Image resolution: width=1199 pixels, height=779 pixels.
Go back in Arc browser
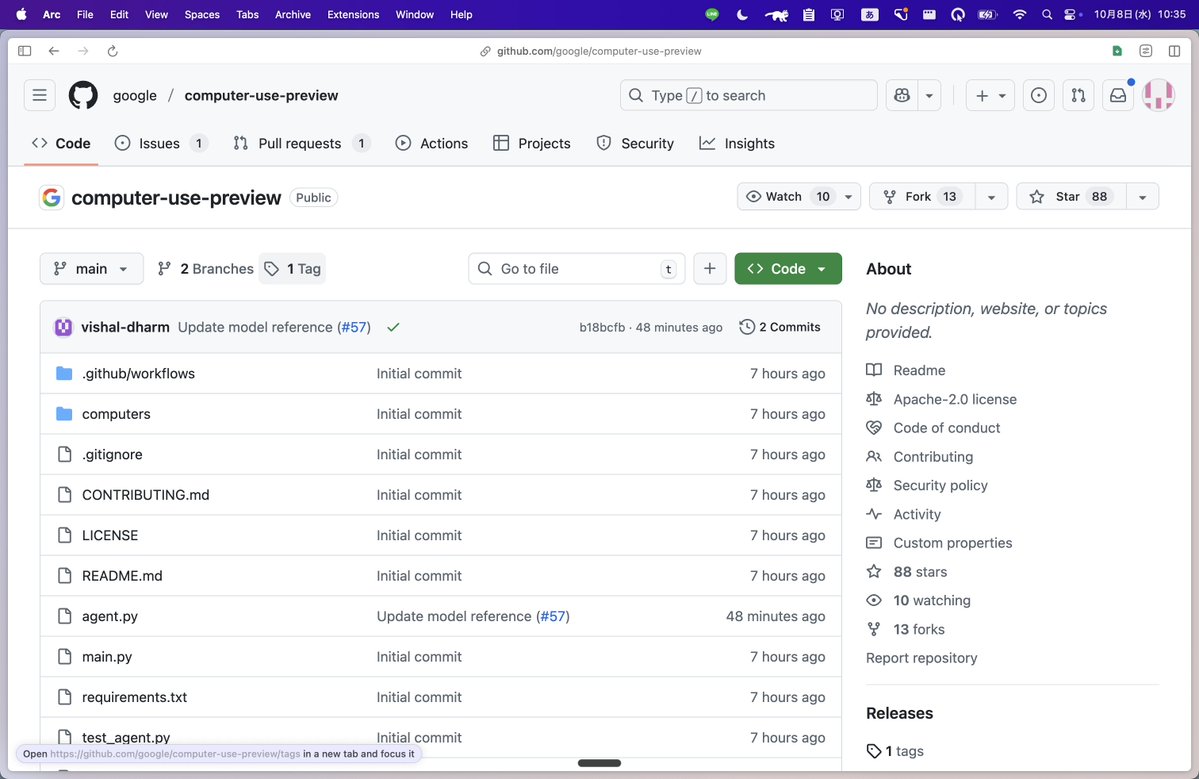click(54, 51)
